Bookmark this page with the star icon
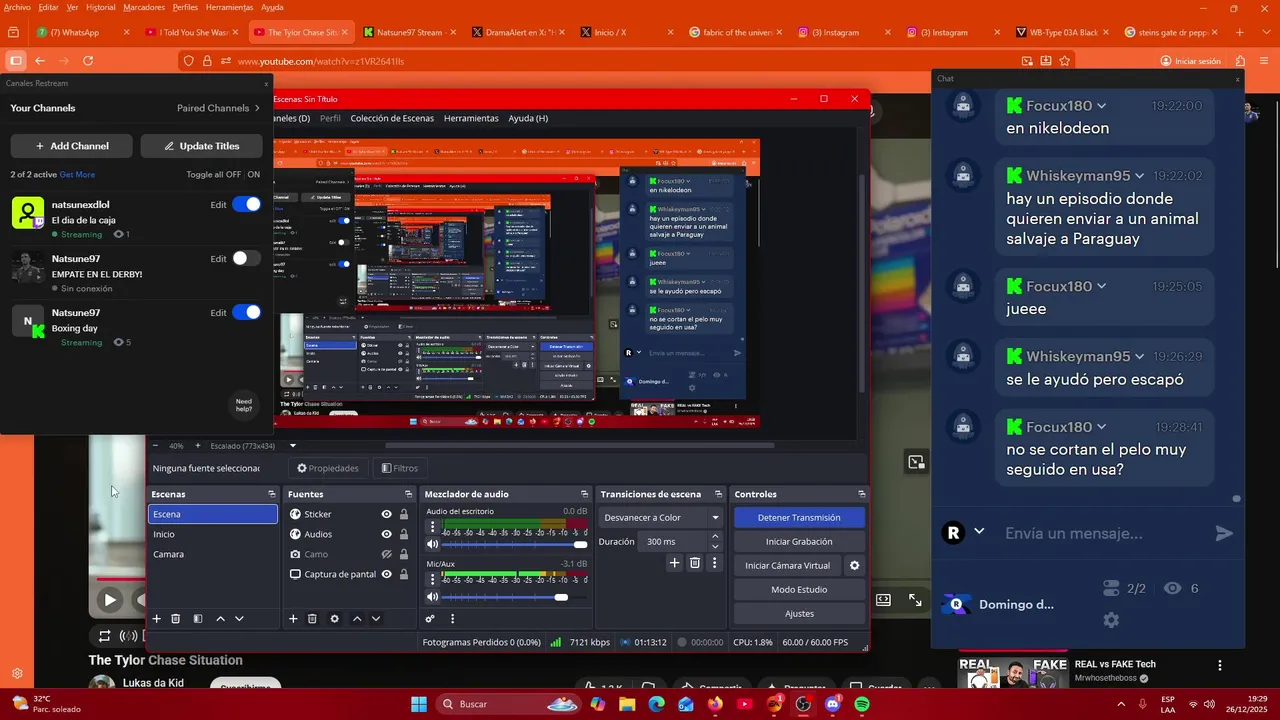 click(1064, 61)
